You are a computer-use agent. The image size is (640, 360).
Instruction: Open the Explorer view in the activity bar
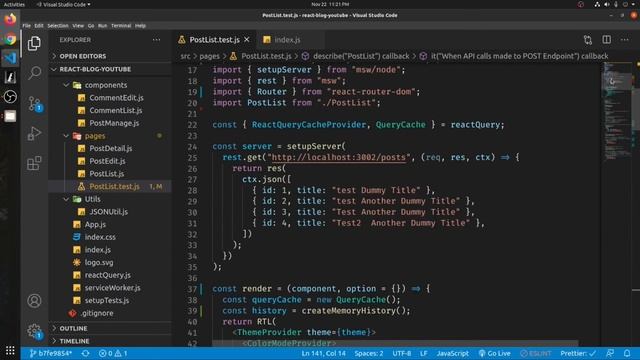click(x=34, y=43)
